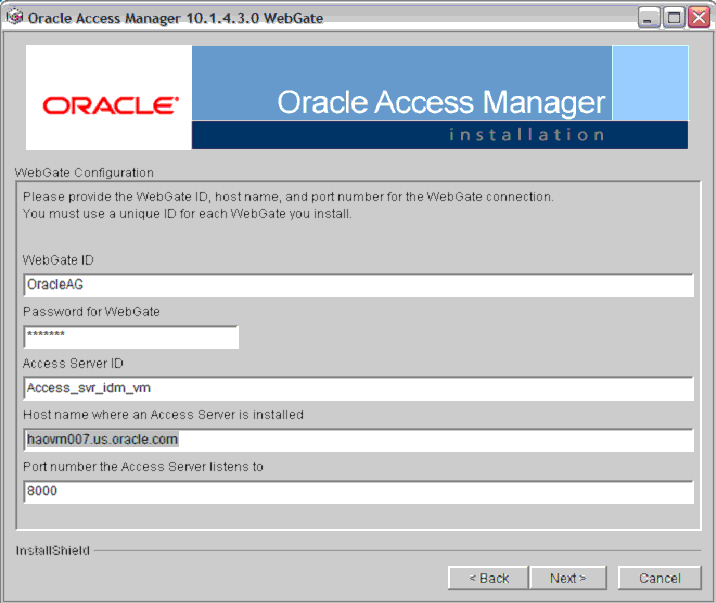Click the installer icon in the title bar
The height and width of the screenshot is (603, 716).
click(x=15, y=17)
